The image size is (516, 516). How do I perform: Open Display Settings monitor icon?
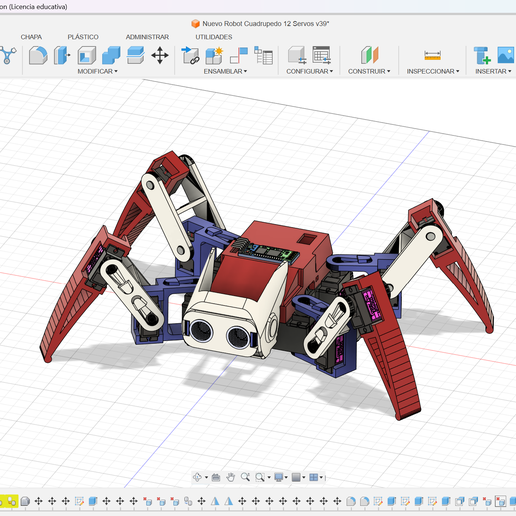(x=279, y=477)
